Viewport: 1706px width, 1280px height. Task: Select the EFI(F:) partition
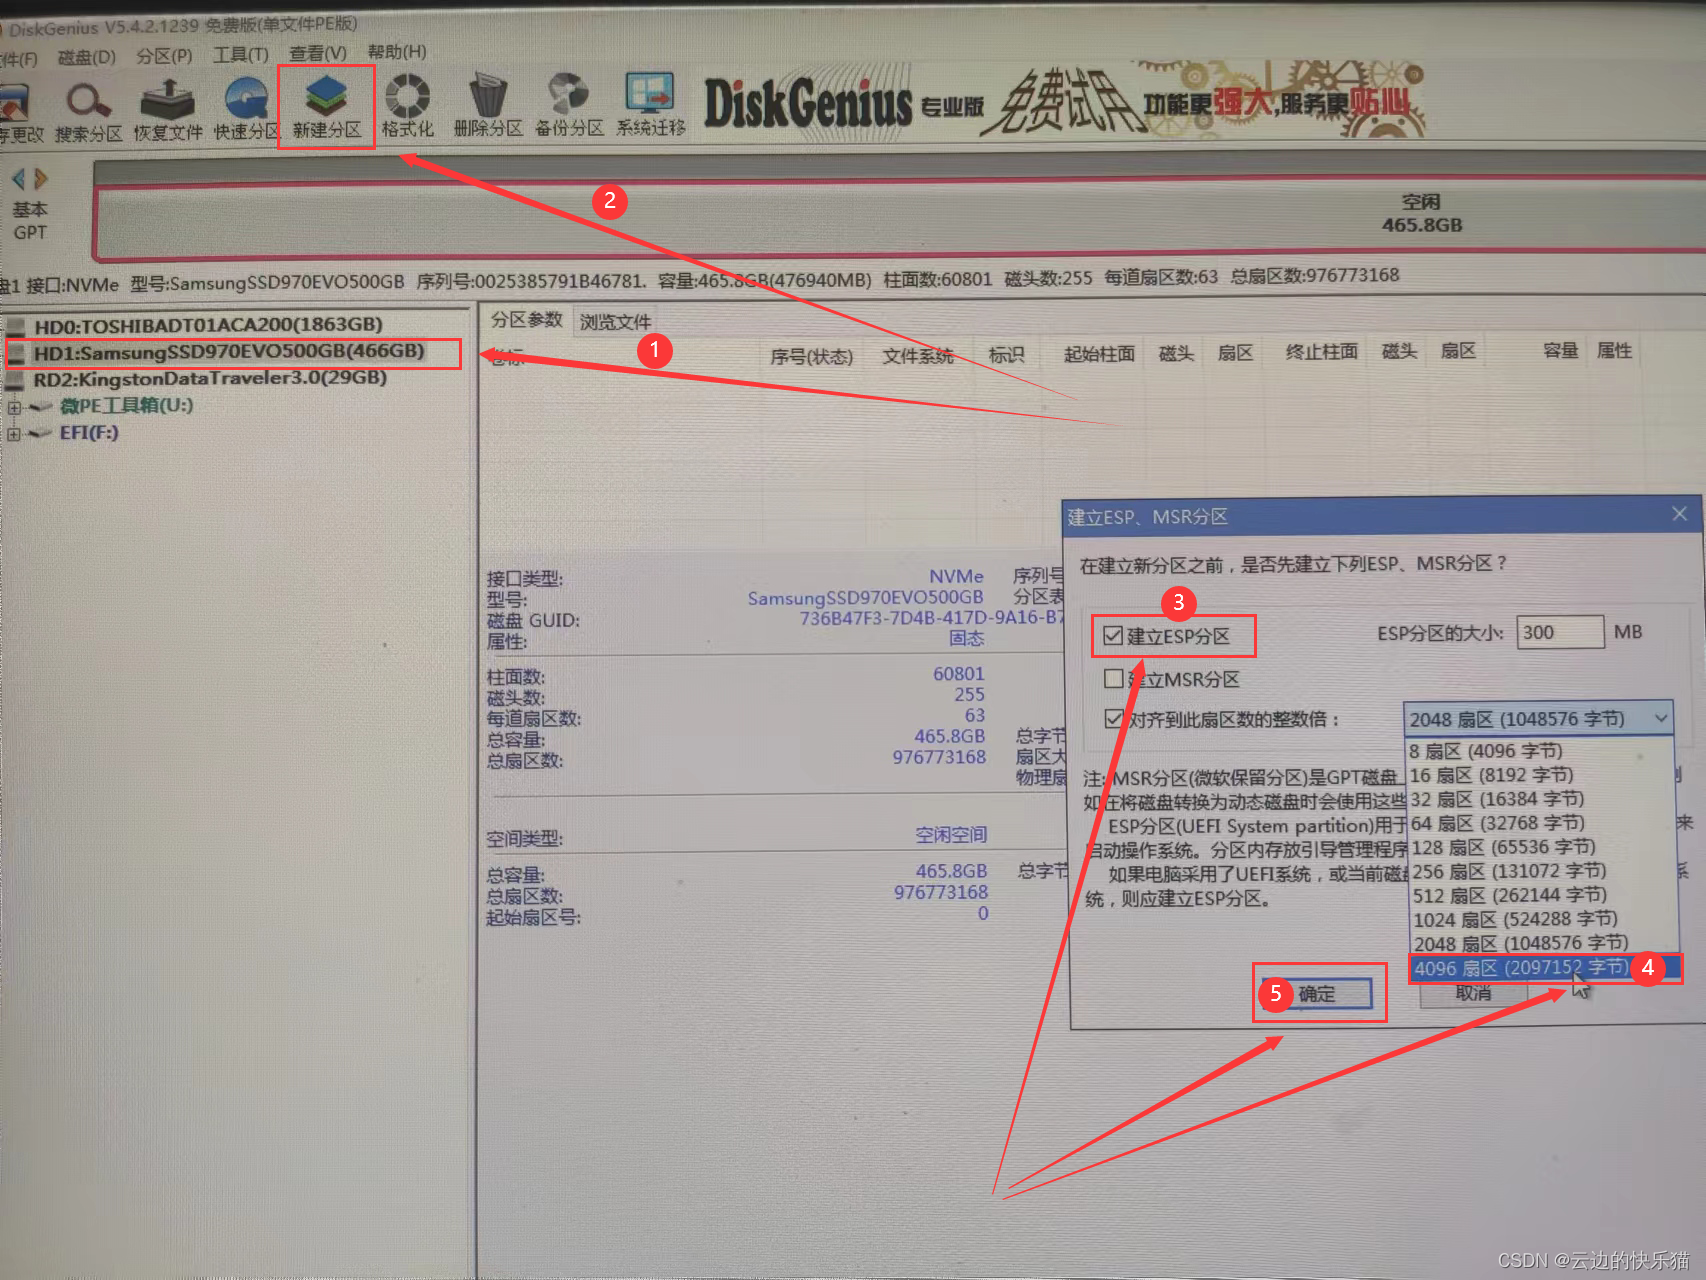pos(89,433)
